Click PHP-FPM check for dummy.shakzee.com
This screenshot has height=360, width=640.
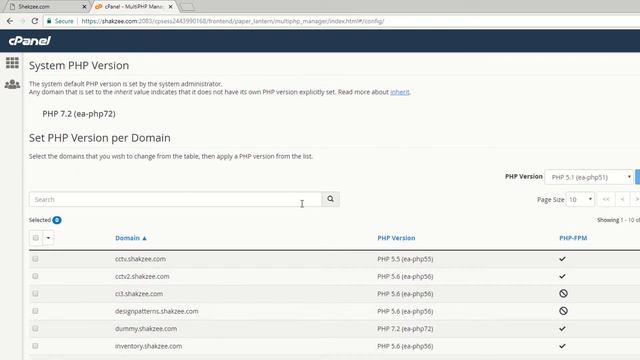pyautogui.click(x=562, y=329)
